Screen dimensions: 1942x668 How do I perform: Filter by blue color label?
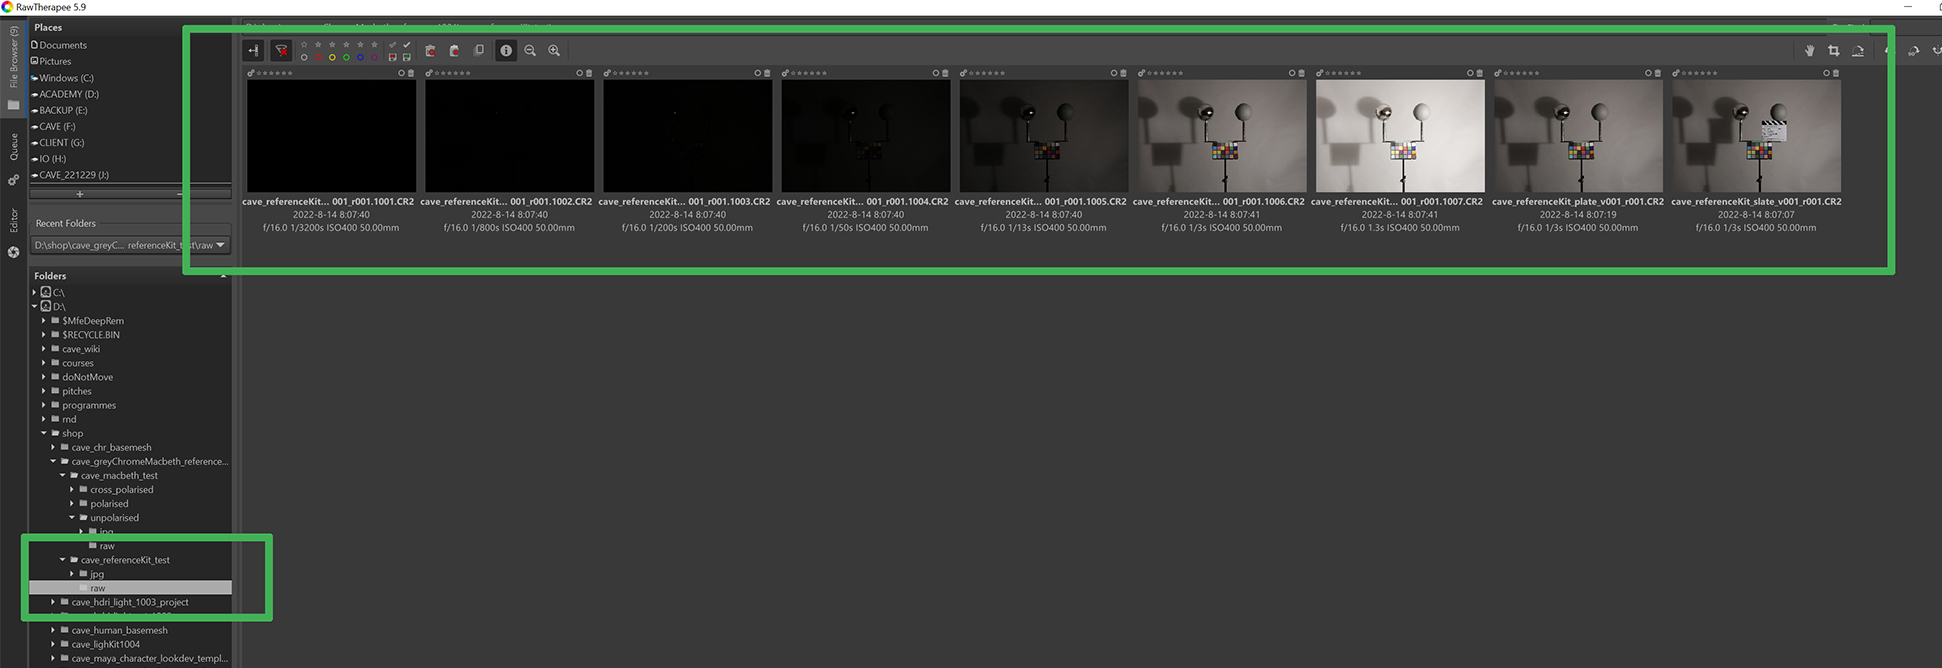tap(360, 57)
